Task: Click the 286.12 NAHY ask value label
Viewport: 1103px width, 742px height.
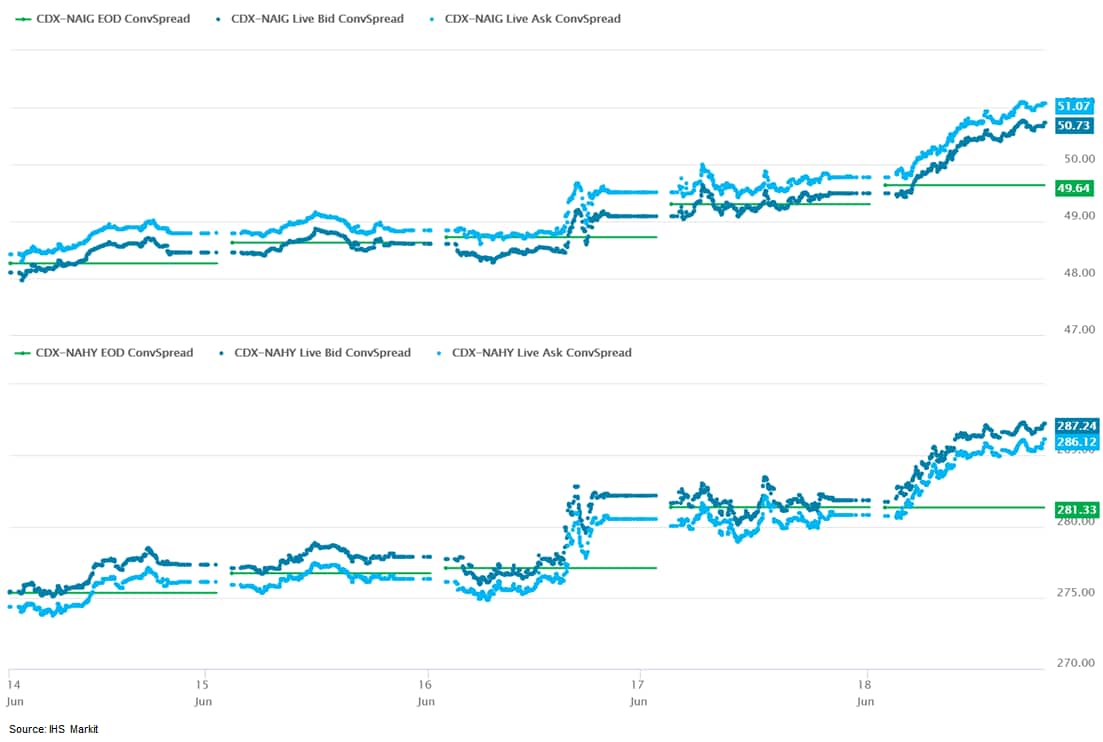Action: click(1076, 441)
